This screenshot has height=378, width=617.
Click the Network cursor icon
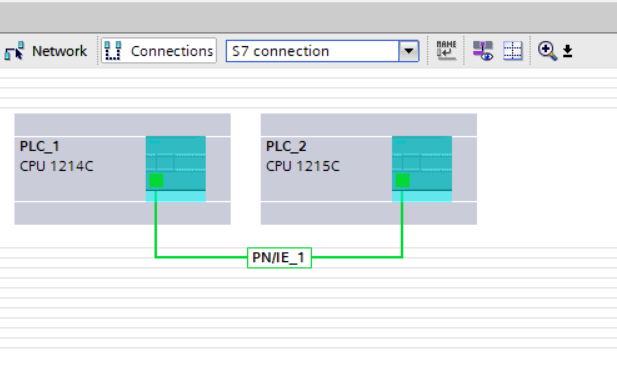pos(14,51)
